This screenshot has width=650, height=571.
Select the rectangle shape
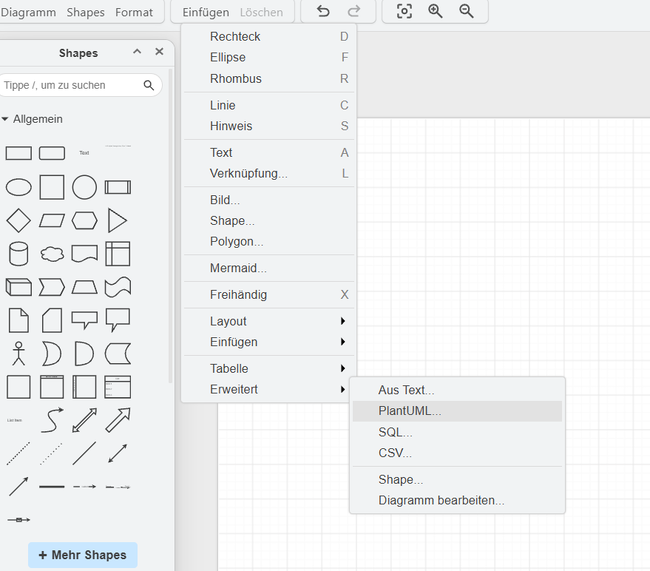[19, 153]
